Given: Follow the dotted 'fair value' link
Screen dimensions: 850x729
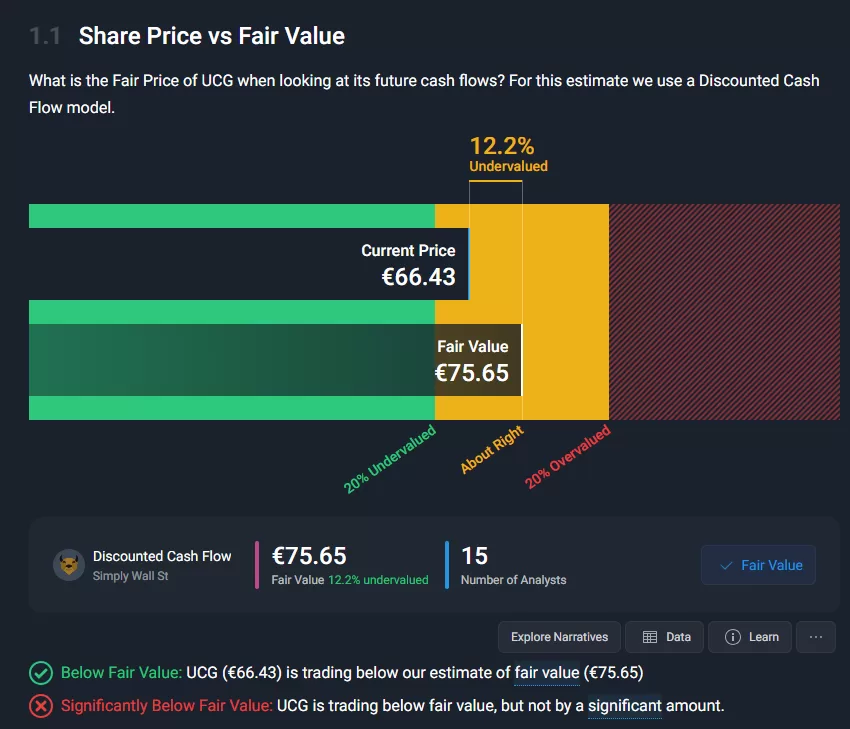Looking at the screenshot, I should click(x=546, y=673).
